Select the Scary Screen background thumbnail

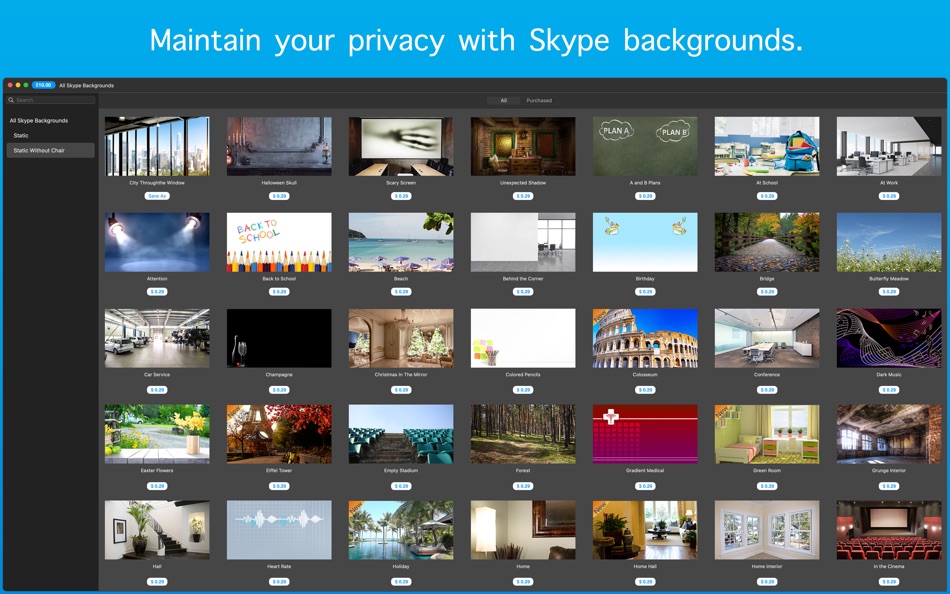tap(401, 146)
